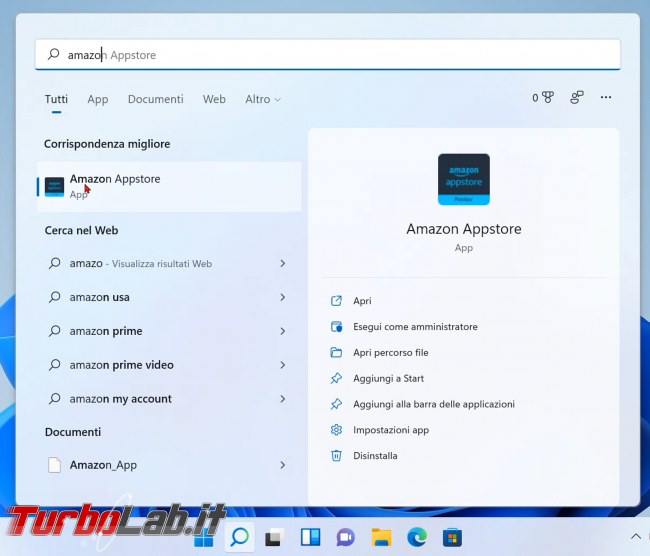Click the pin icon beside Aggiungi a Start
Image resolution: width=650 pixels, height=556 pixels.
tap(336, 378)
